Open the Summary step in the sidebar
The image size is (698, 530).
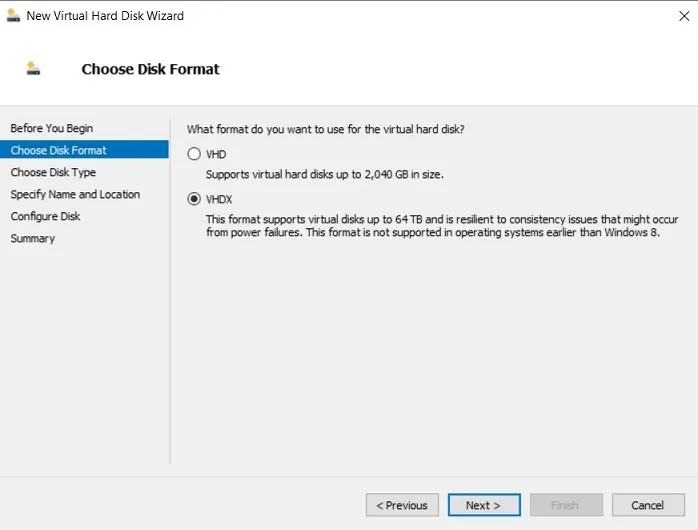point(33,238)
